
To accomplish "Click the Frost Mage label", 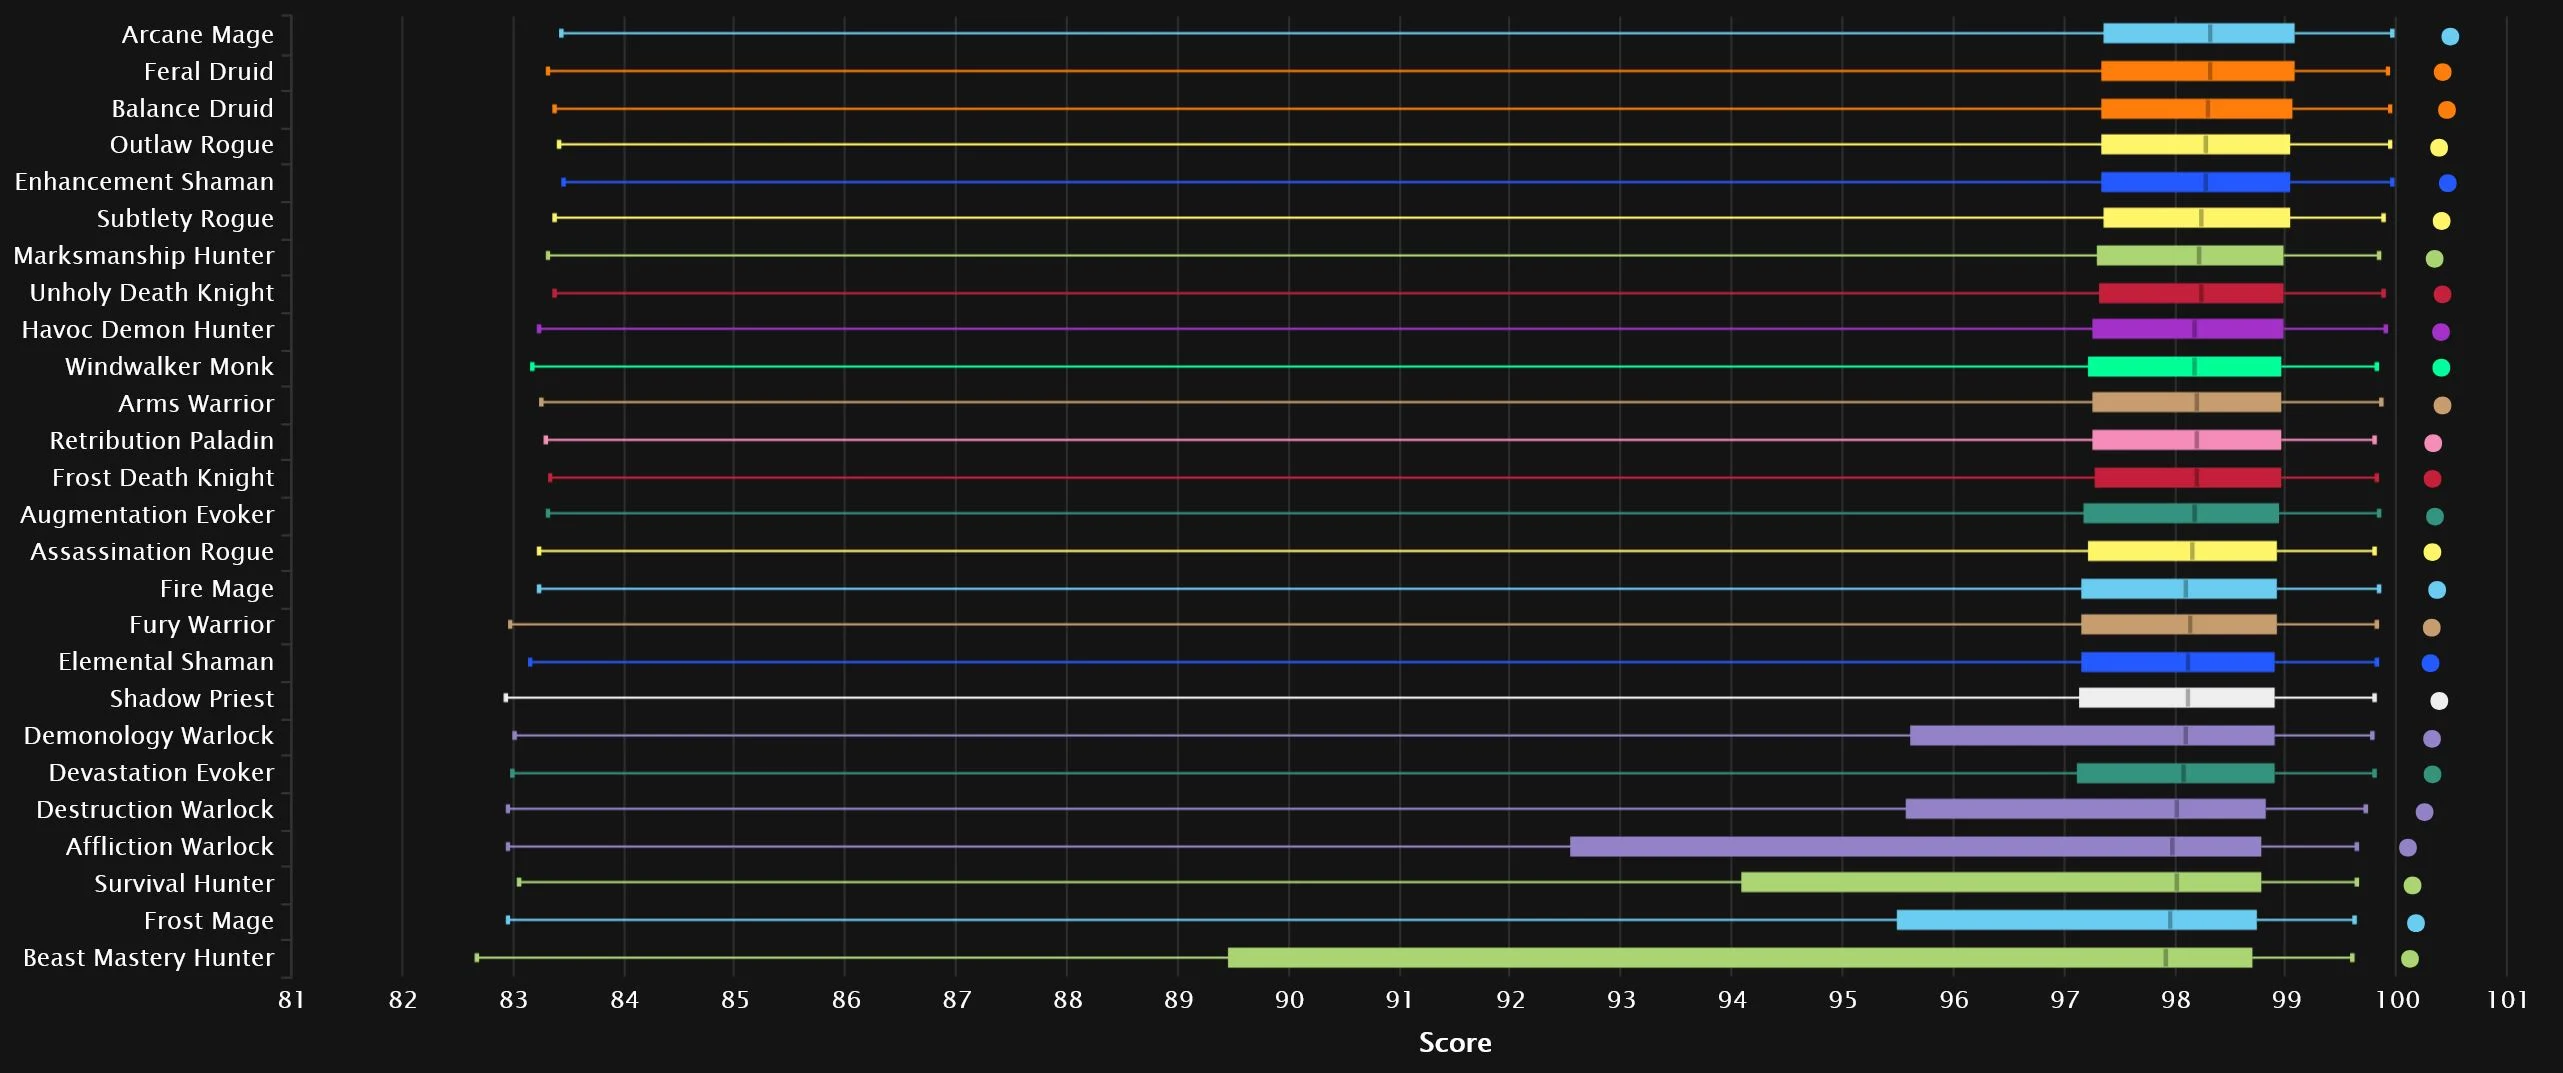I will 208,921.
